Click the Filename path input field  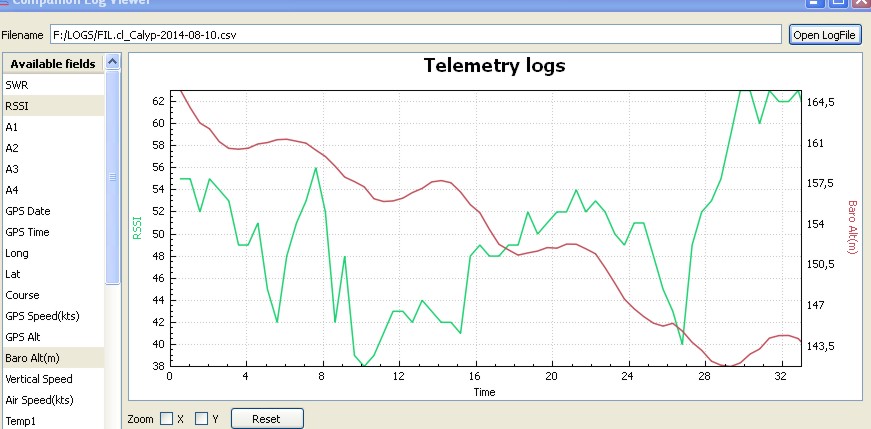pos(414,34)
